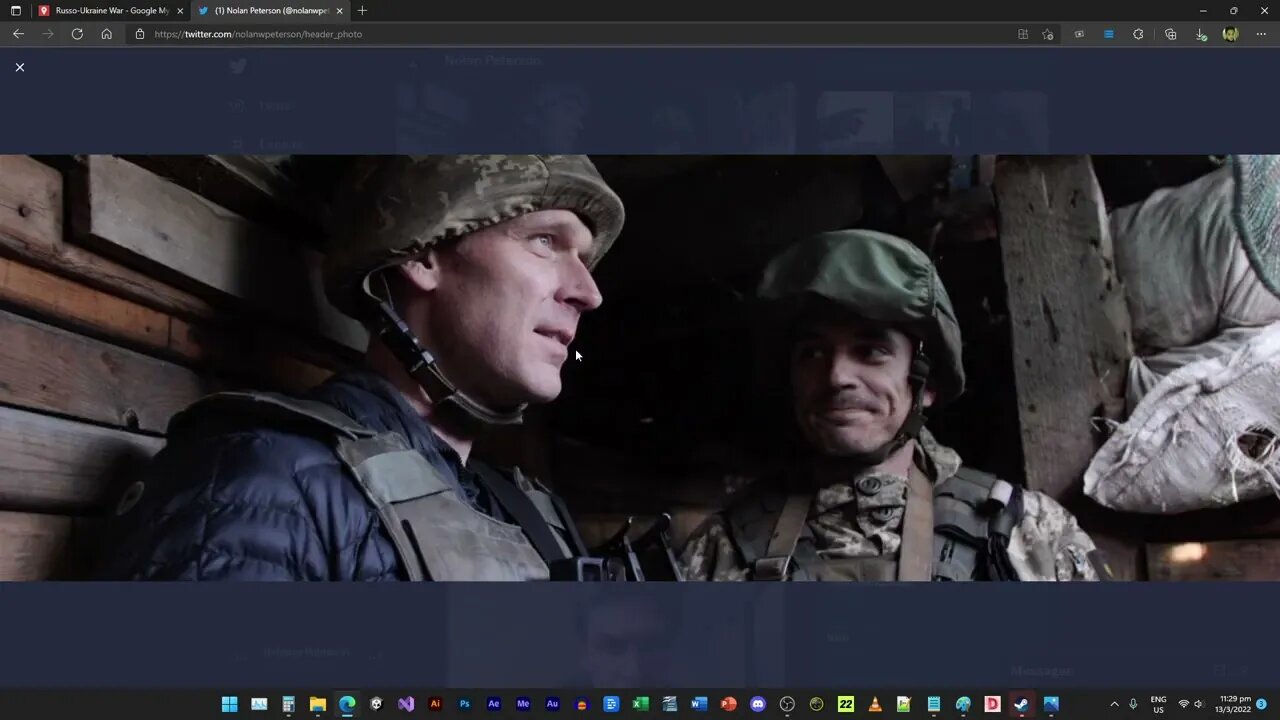Open File Explorer from the taskbar

coord(317,704)
